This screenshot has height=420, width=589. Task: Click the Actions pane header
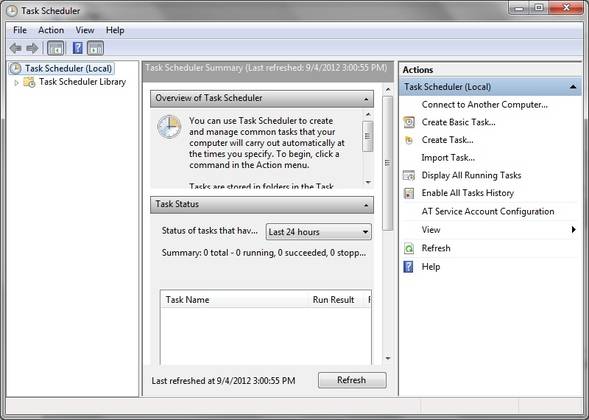[491, 70]
